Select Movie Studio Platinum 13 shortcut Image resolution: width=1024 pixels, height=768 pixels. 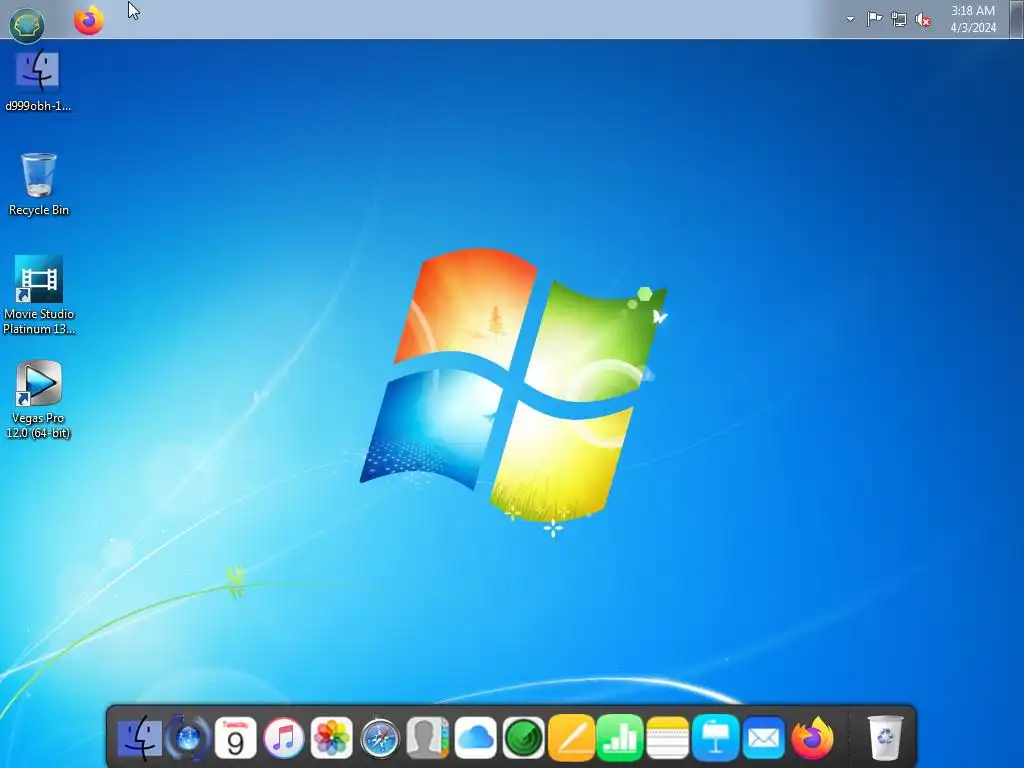click(x=39, y=295)
